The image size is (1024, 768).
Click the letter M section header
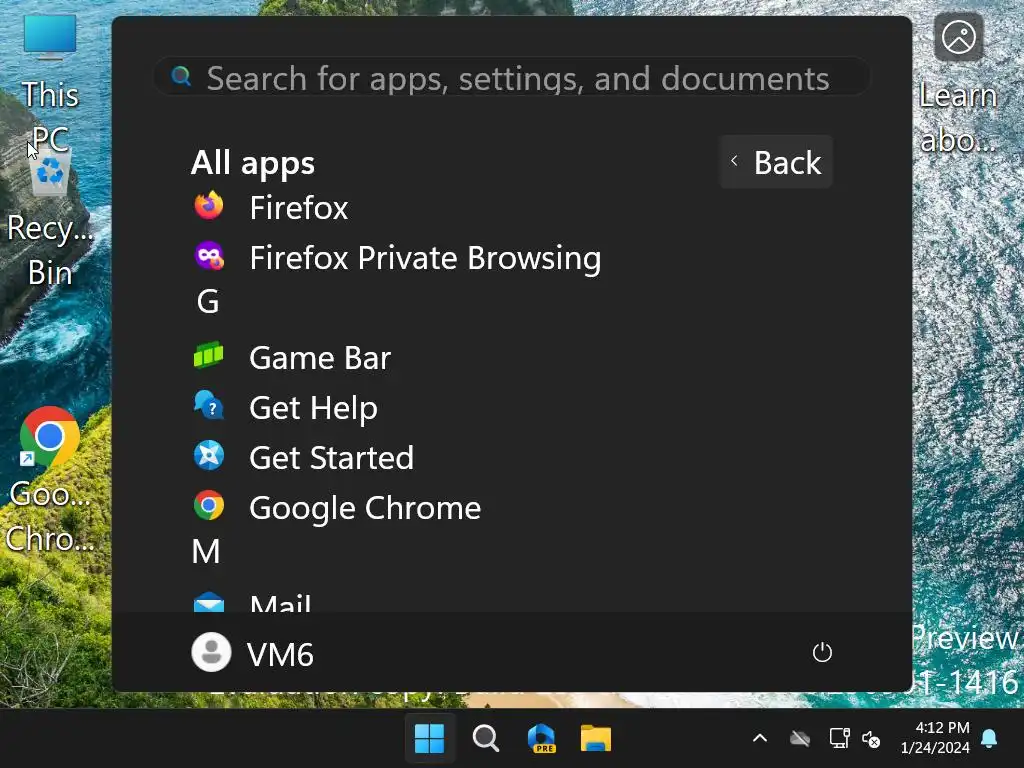point(206,552)
